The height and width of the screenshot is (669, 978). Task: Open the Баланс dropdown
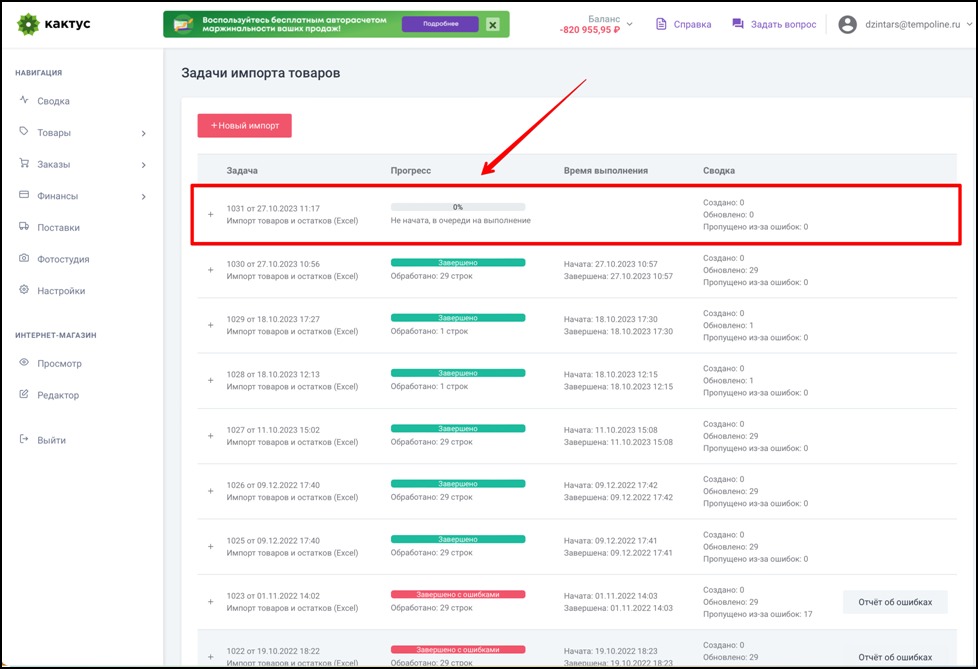(629, 24)
